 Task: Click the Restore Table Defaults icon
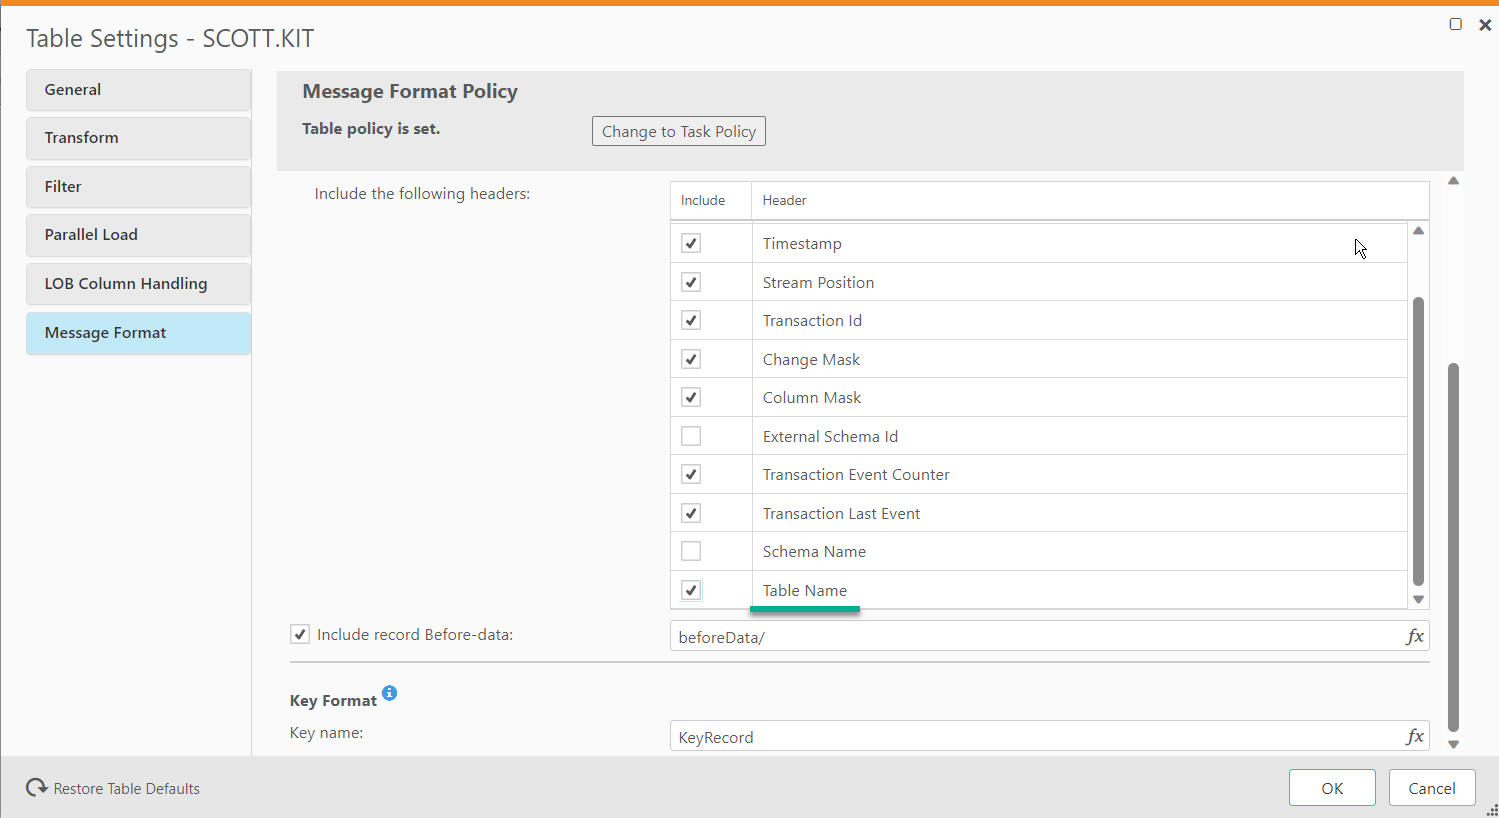[37, 788]
